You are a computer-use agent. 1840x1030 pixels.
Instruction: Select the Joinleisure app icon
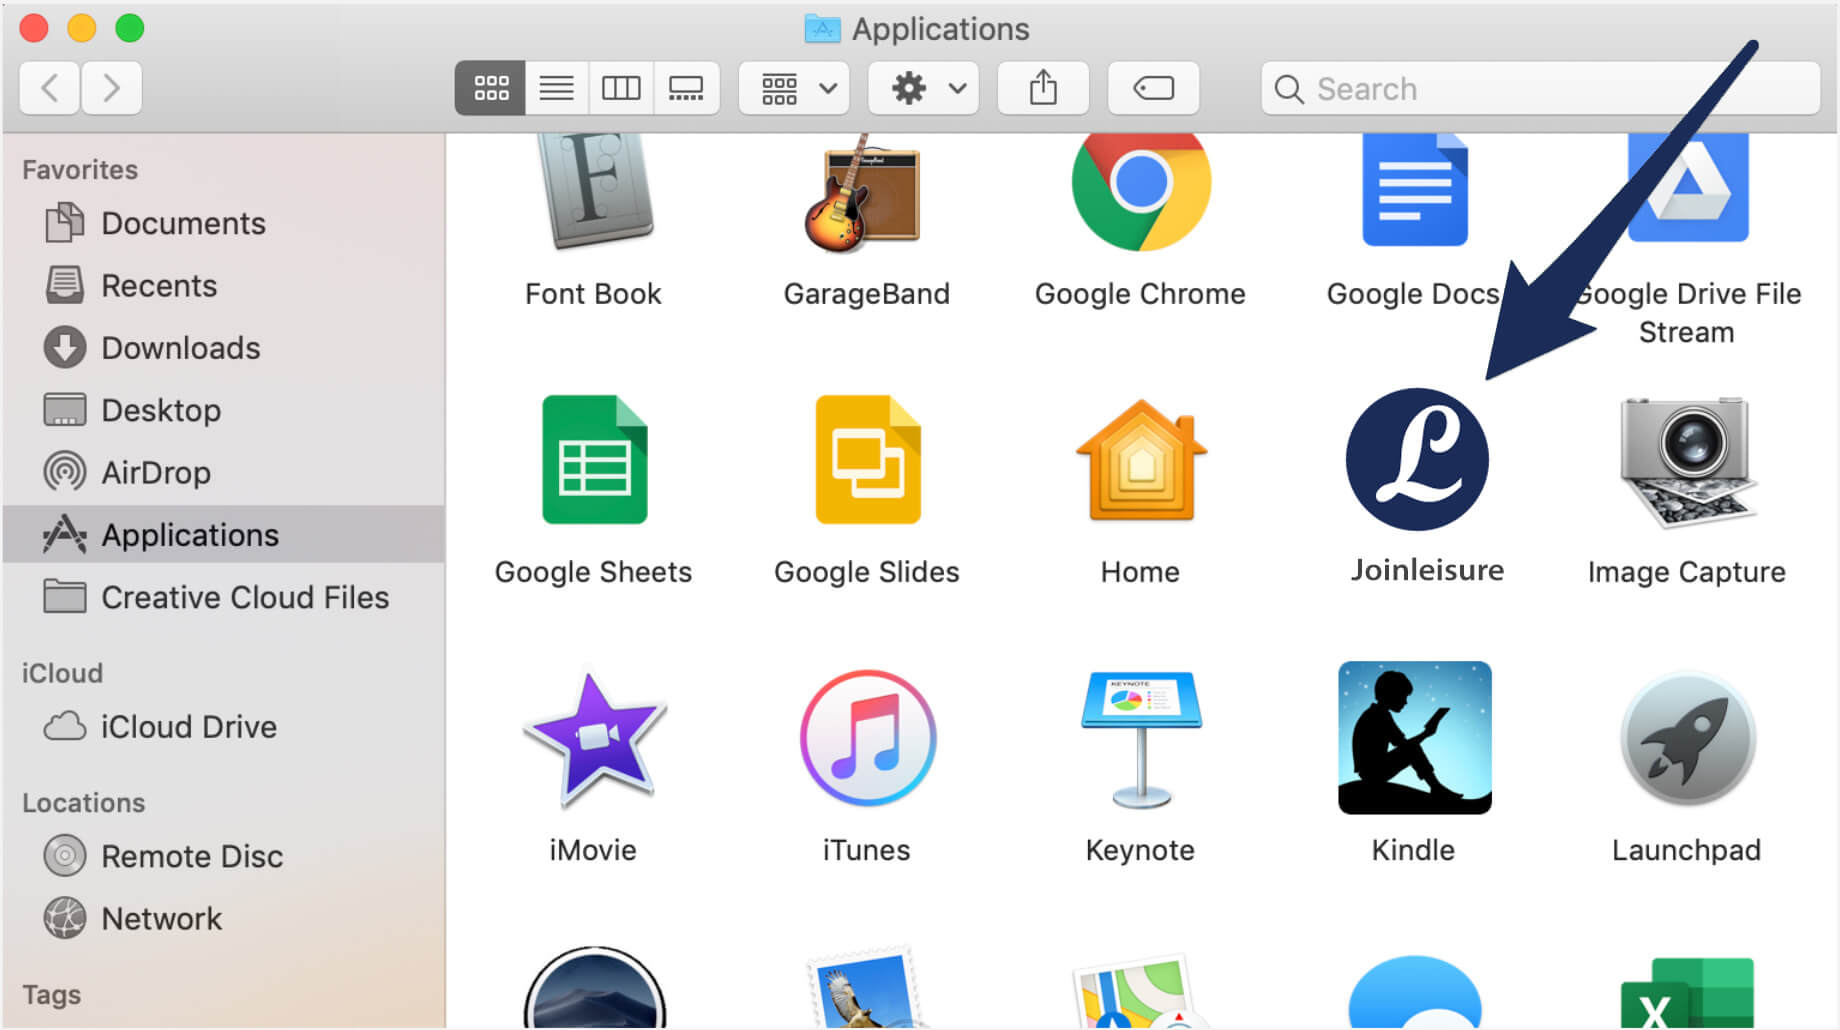1417,459
